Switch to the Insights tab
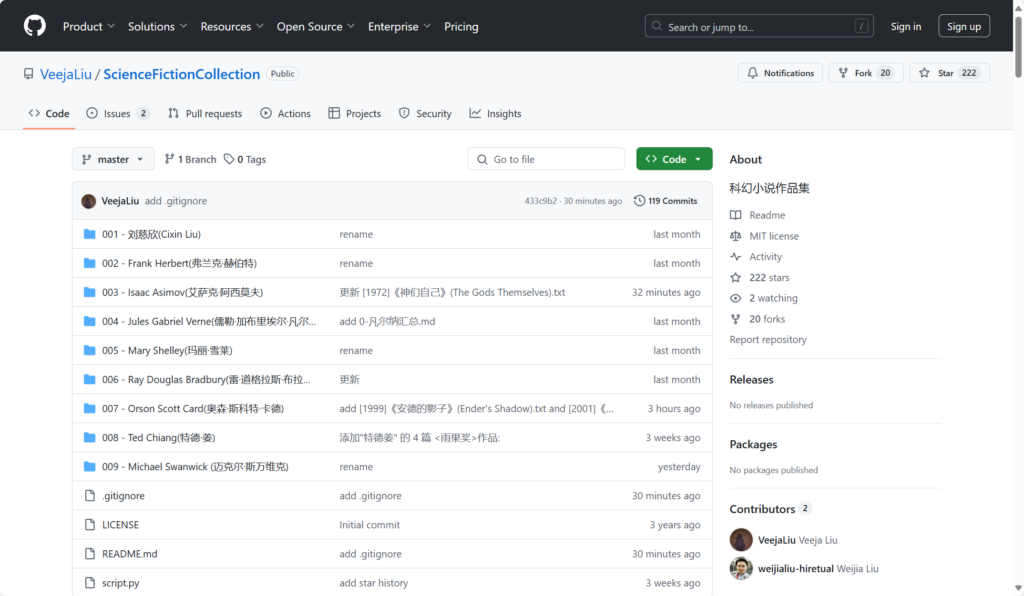The image size is (1024, 596). (495, 113)
